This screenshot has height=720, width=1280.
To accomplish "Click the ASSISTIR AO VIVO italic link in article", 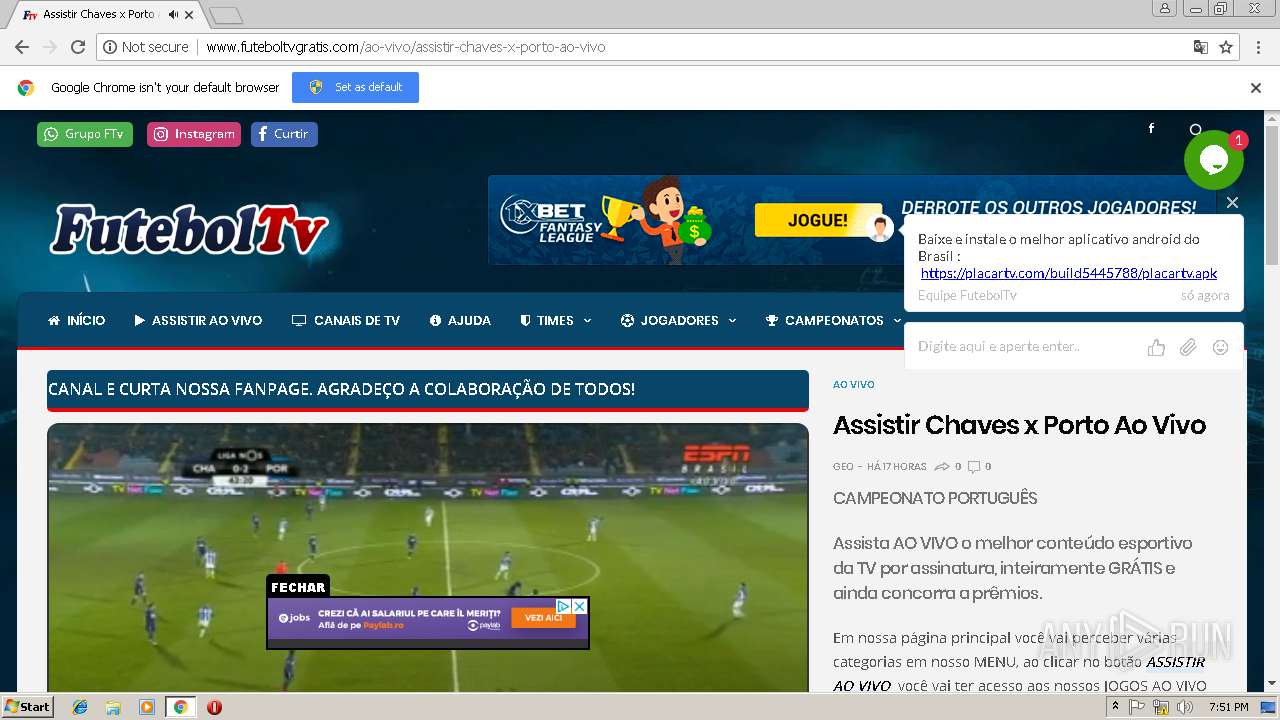I will (x=1019, y=673).
